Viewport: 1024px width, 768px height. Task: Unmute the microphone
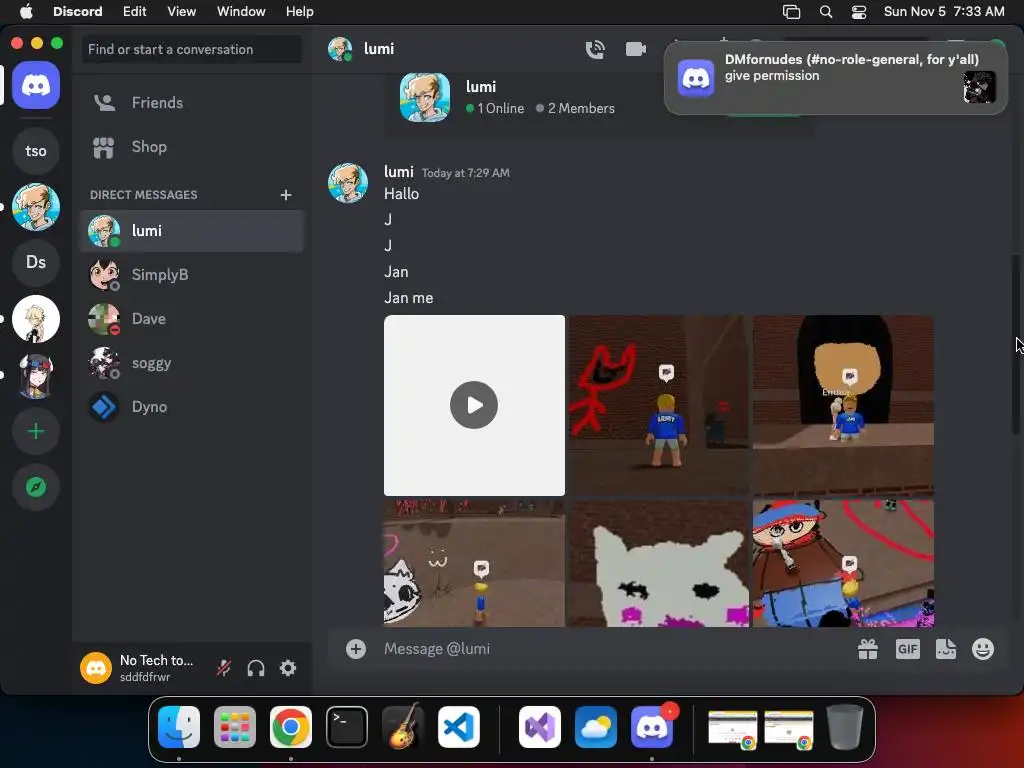224,668
